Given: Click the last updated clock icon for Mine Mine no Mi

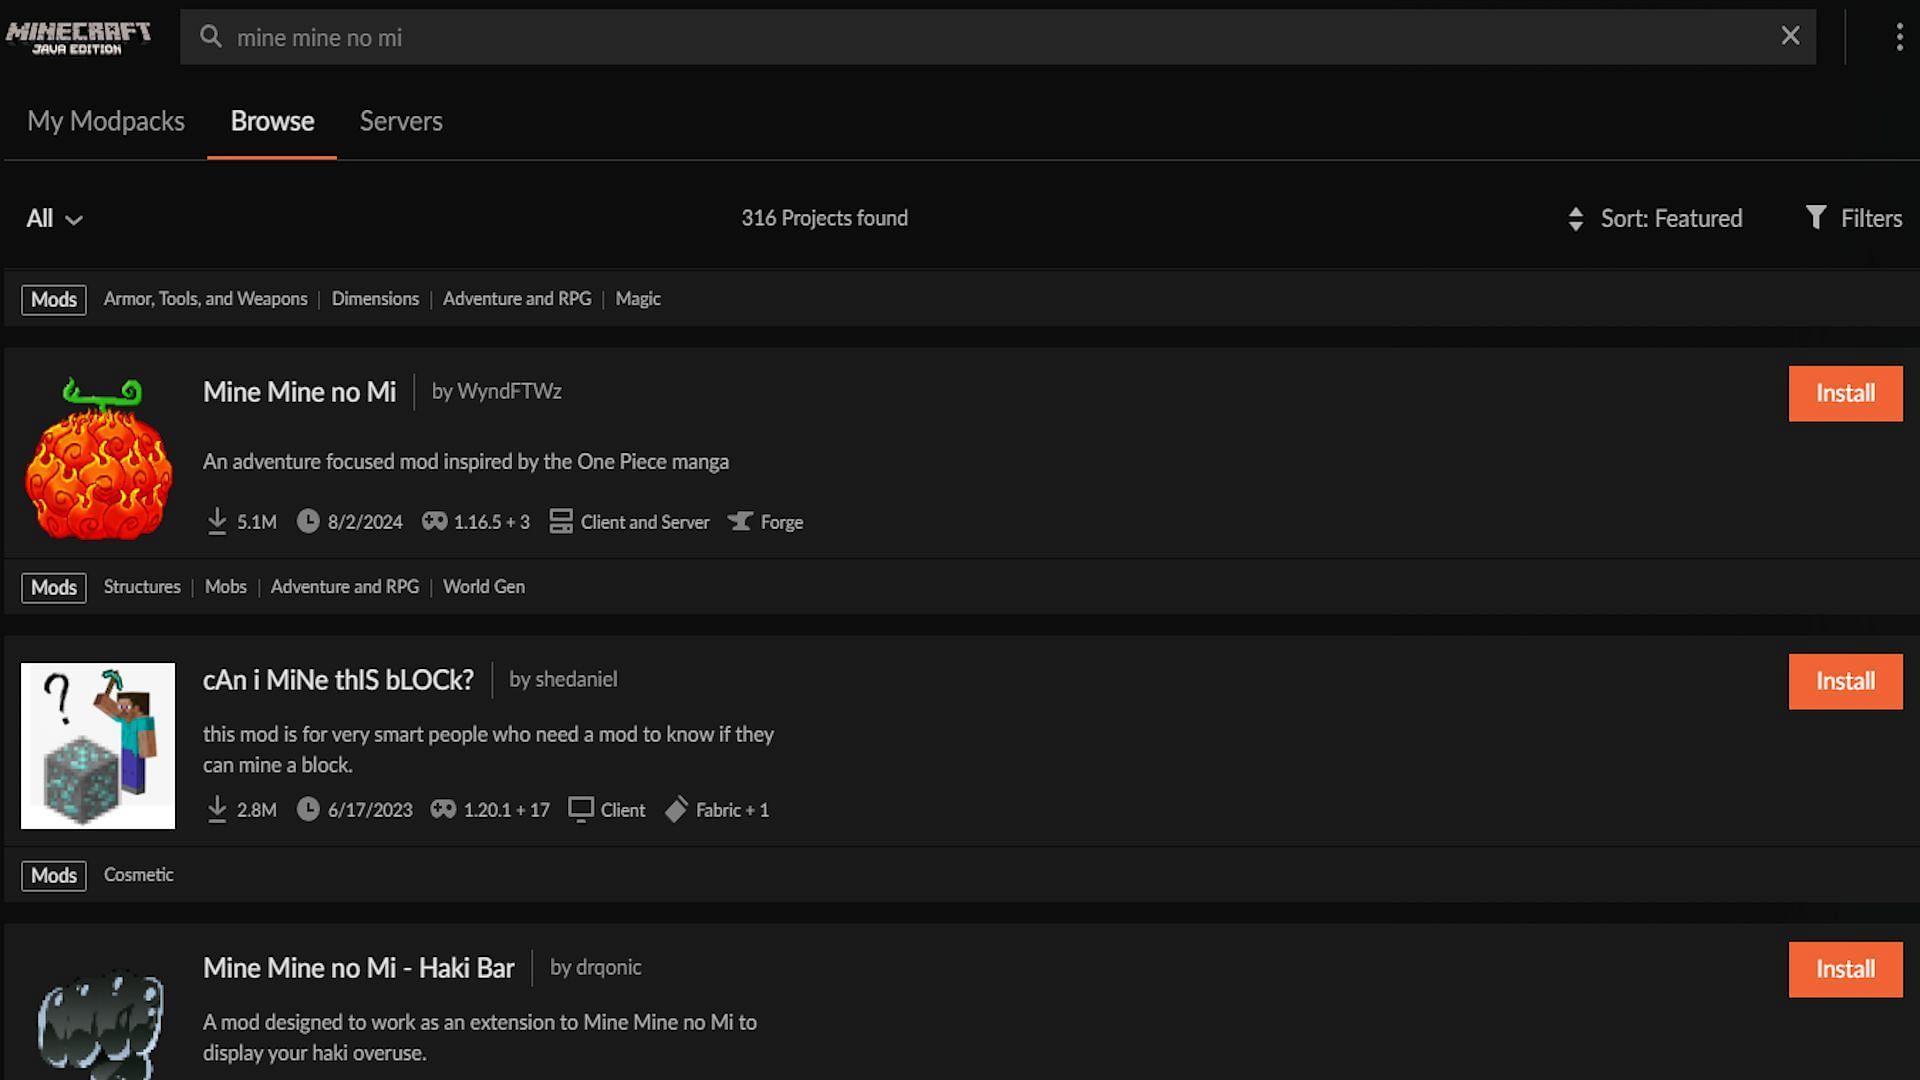Looking at the screenshot, I should pyautogui.click(x=306, y=521).
